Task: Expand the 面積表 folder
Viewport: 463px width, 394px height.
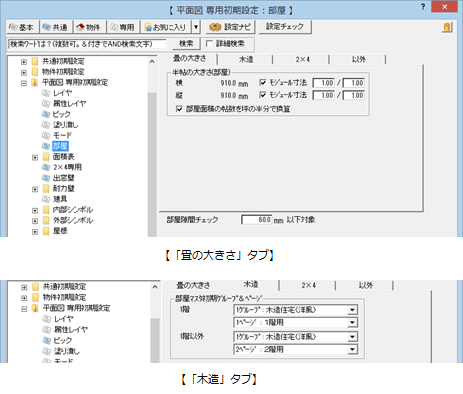Action: (35, 157)
